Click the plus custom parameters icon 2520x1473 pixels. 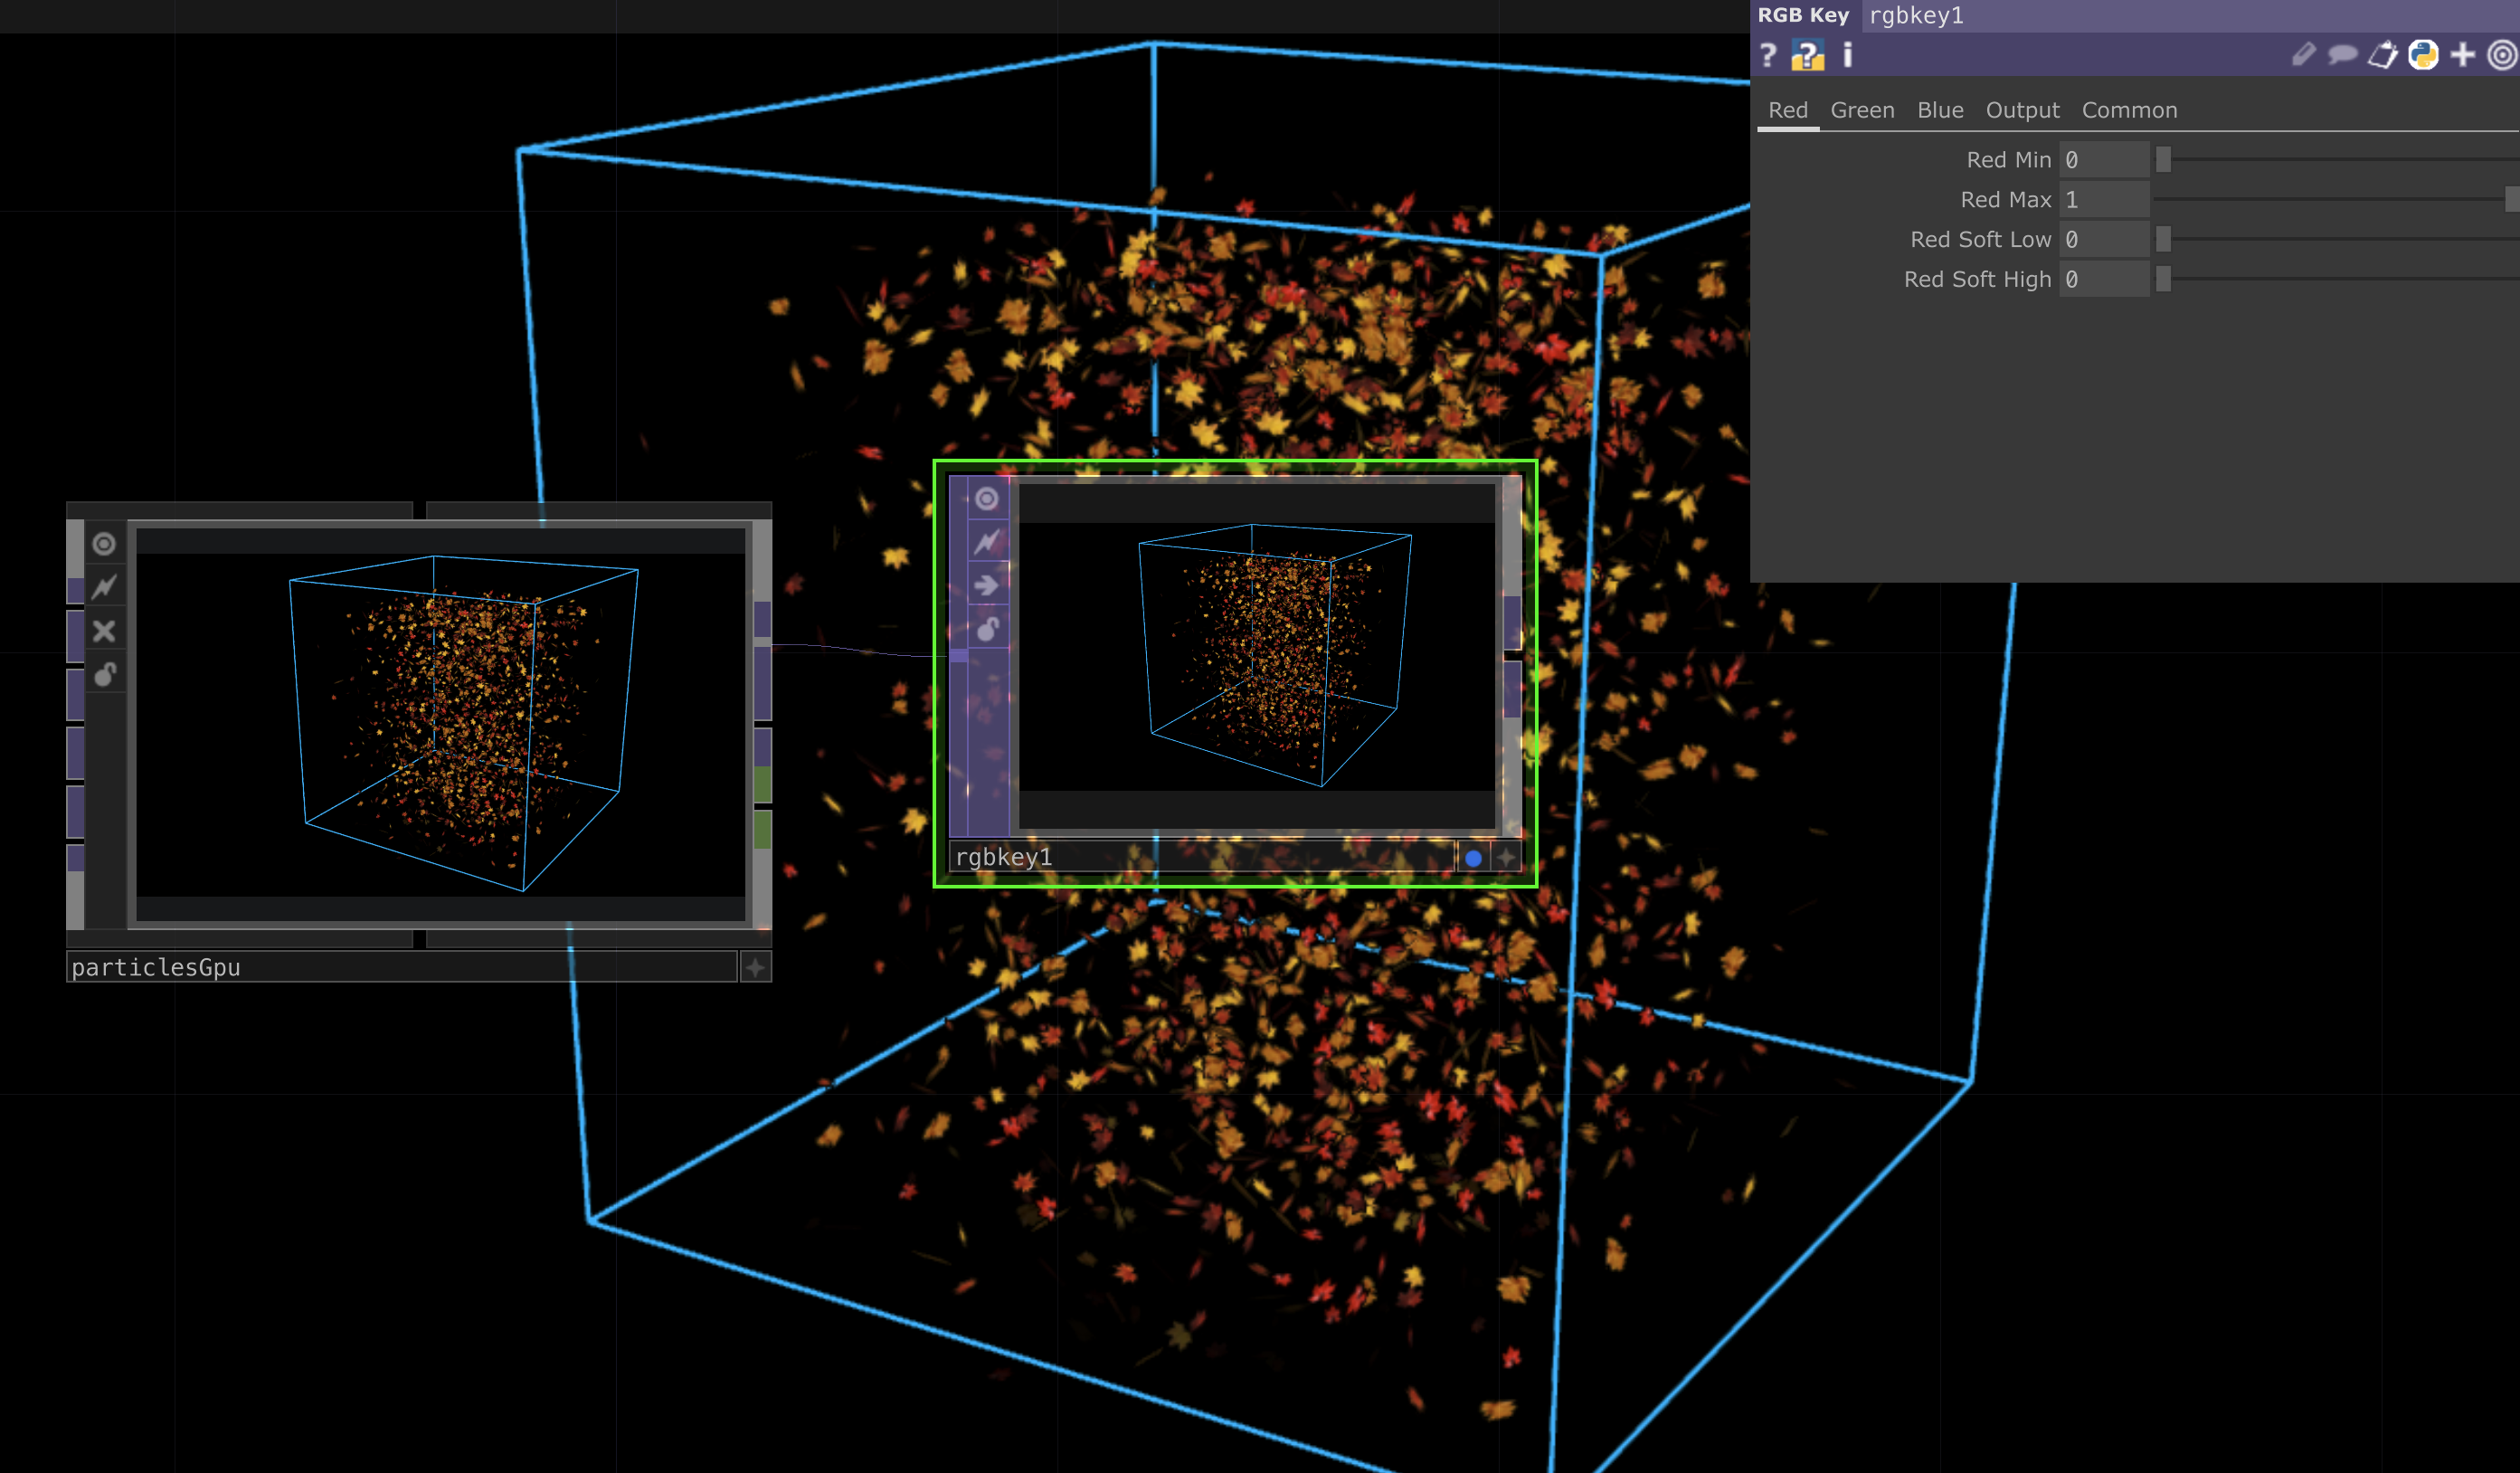point(2463,55)
